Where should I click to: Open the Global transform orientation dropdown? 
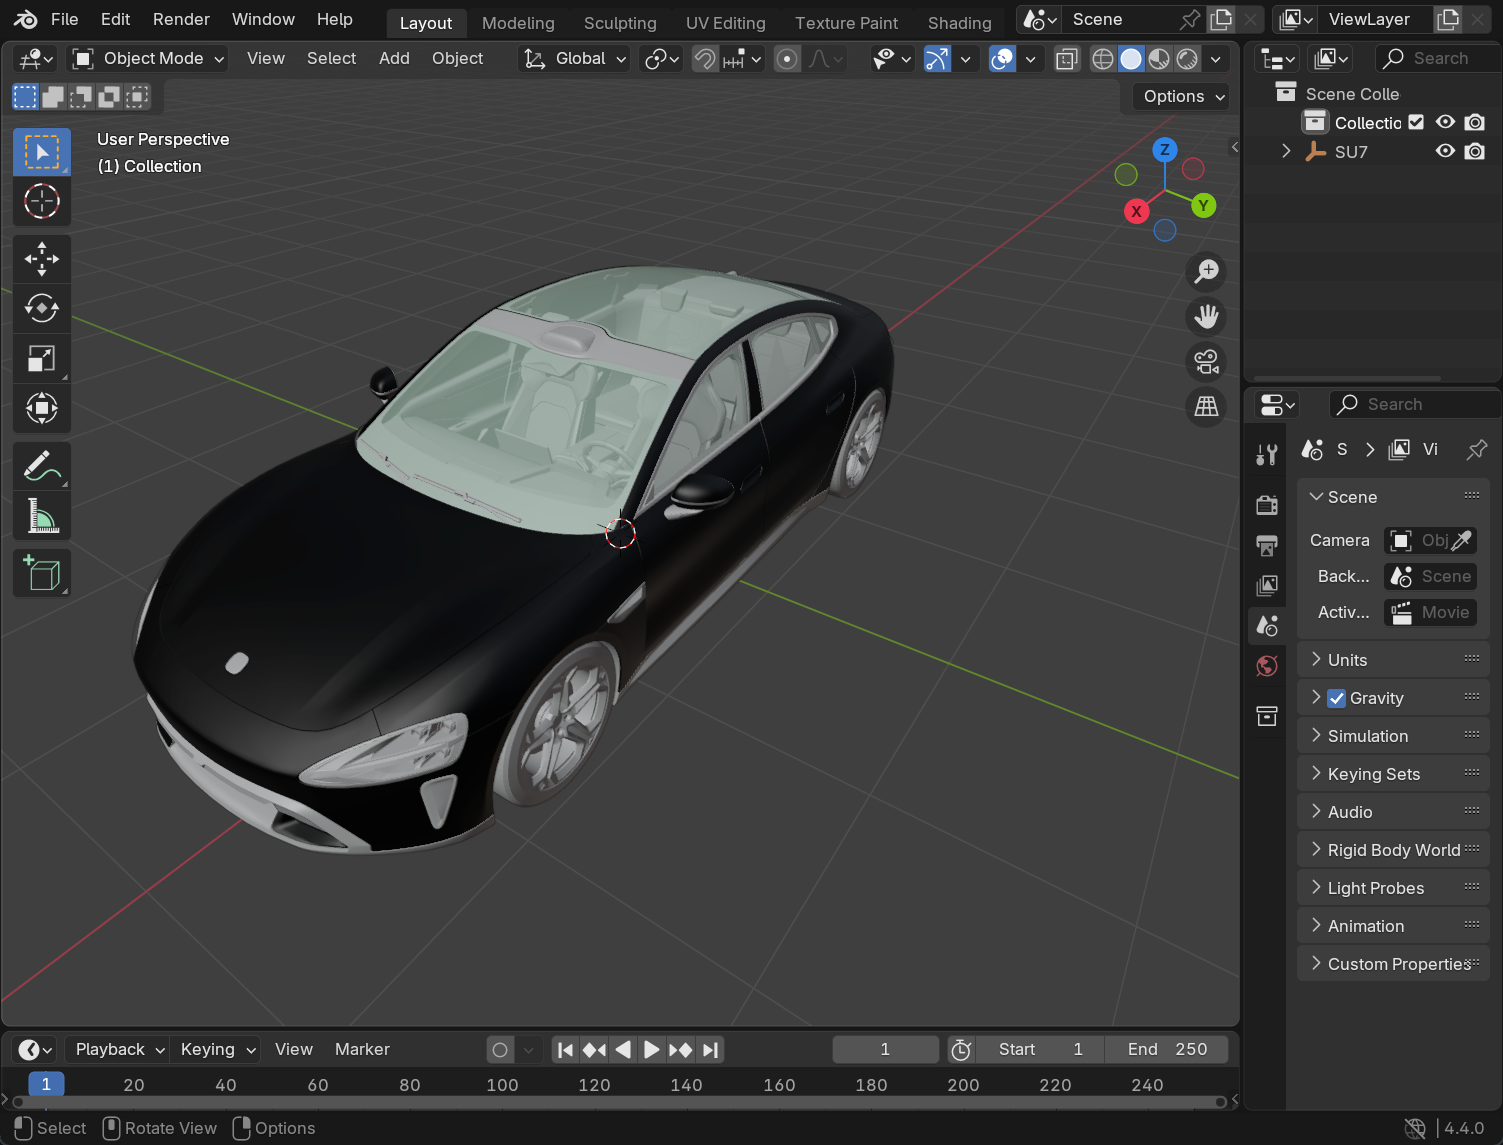click(576, 59)
